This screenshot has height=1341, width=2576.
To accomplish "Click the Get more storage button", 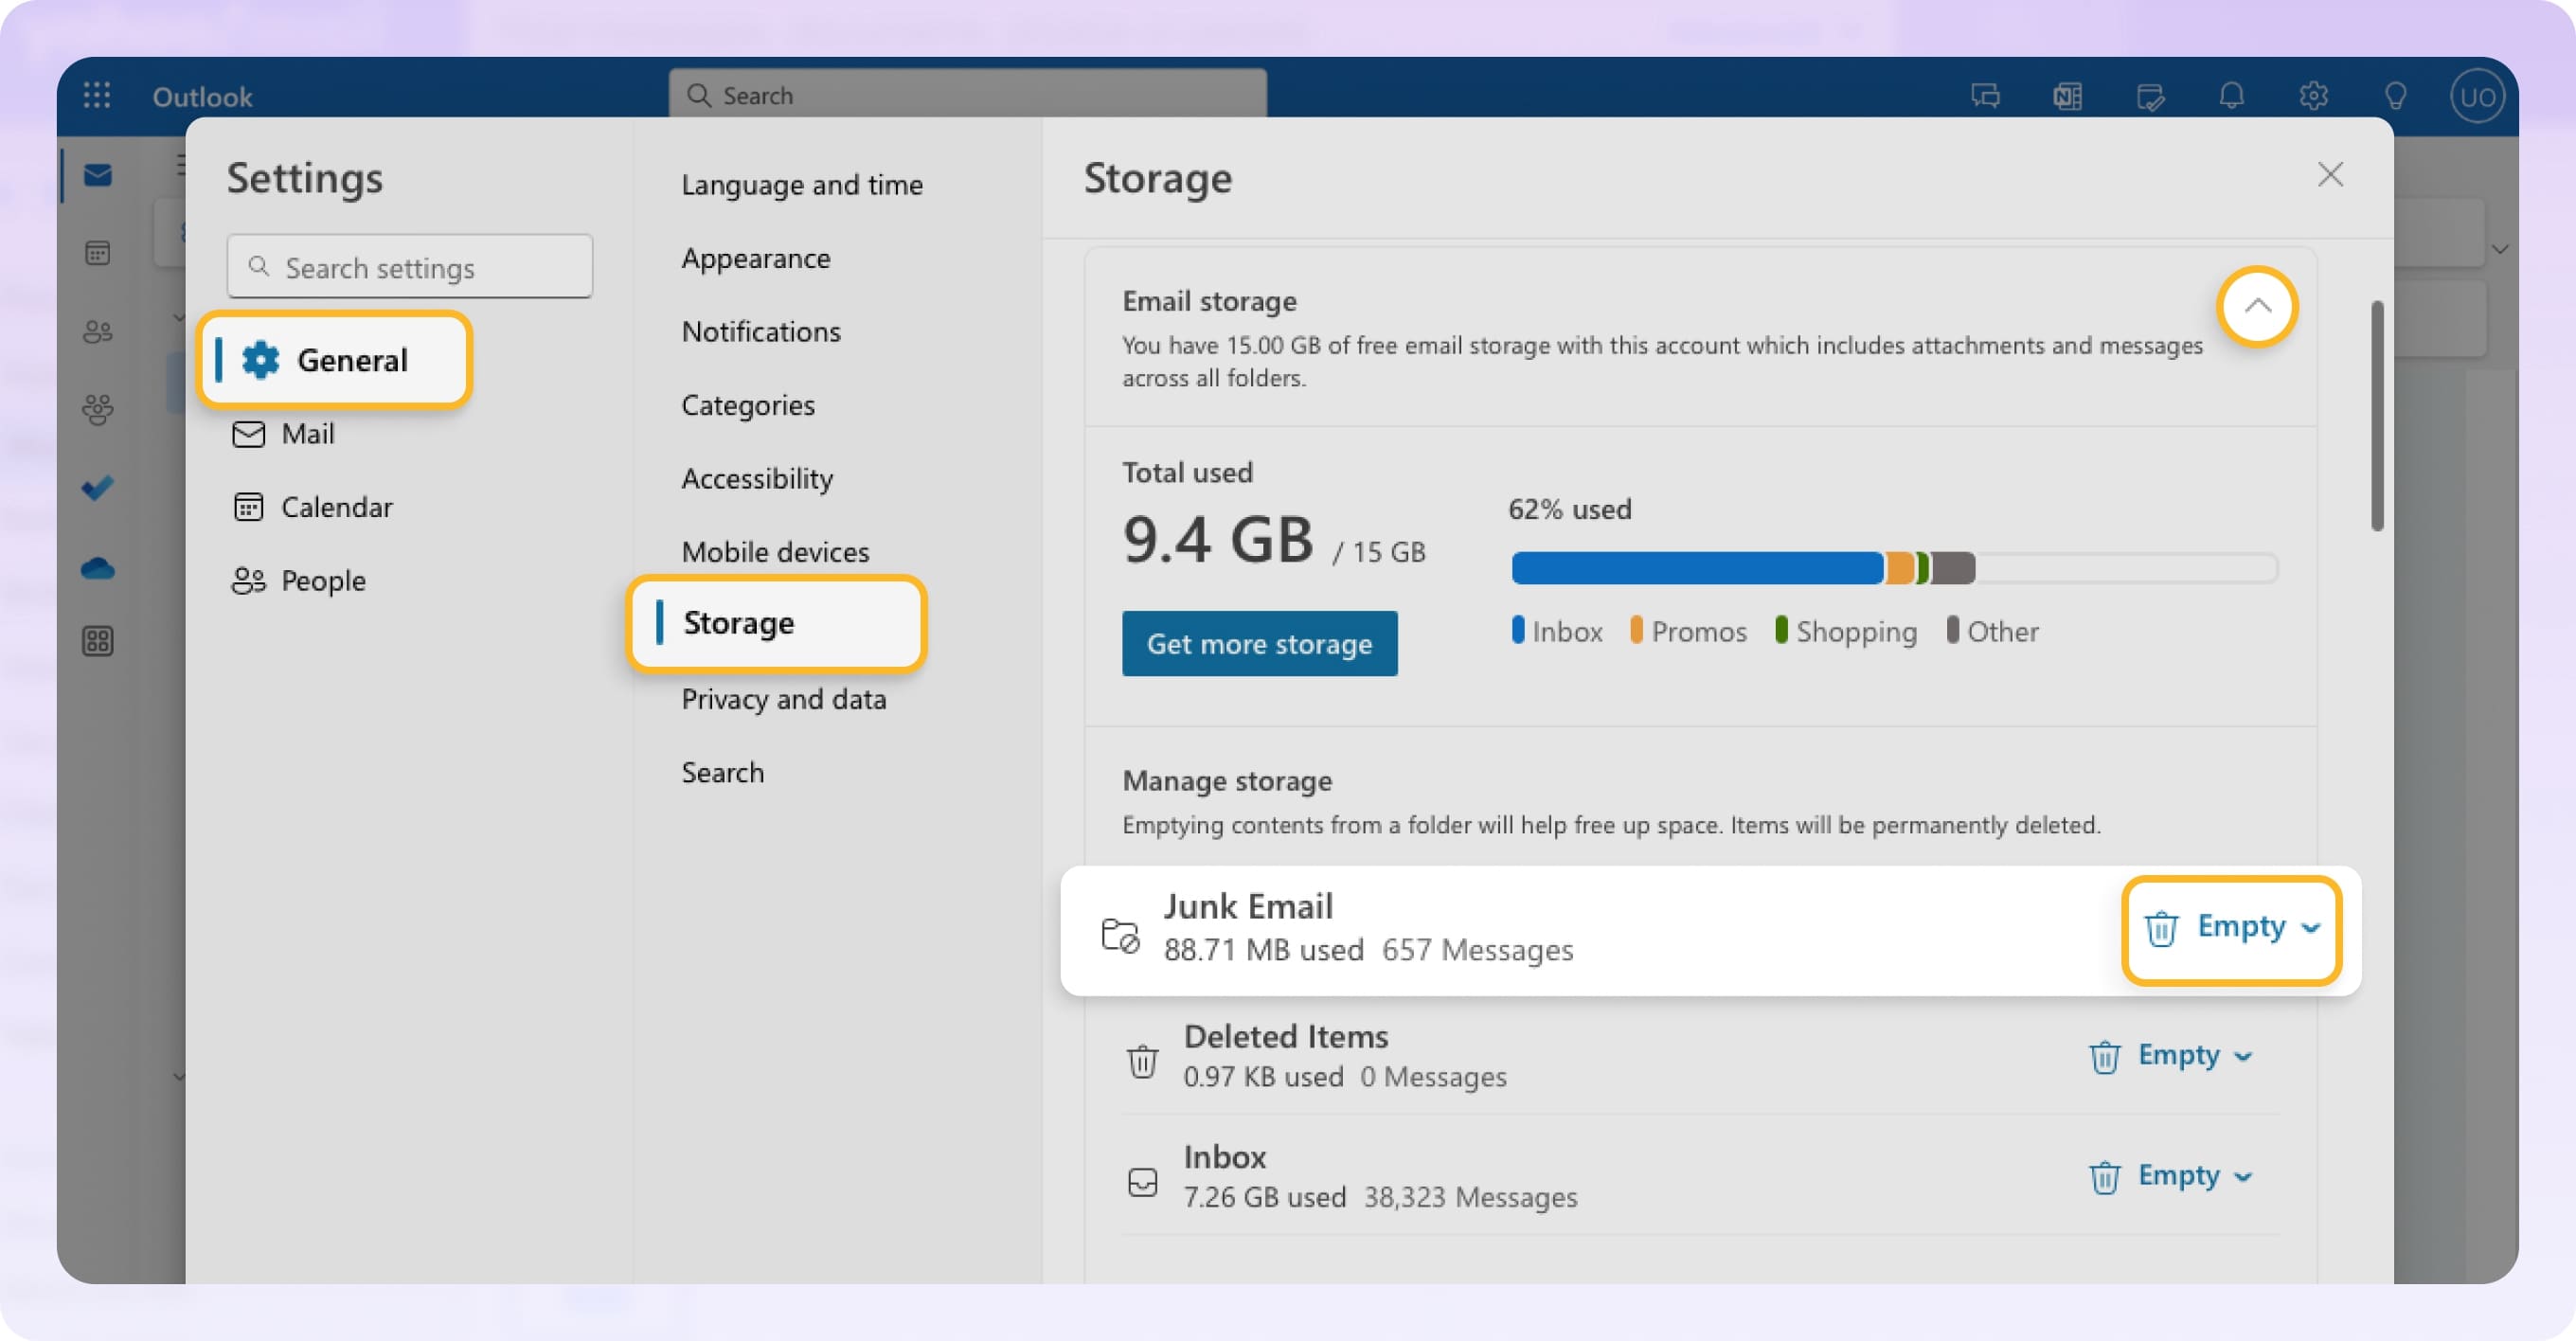I will pos(1259,644).
